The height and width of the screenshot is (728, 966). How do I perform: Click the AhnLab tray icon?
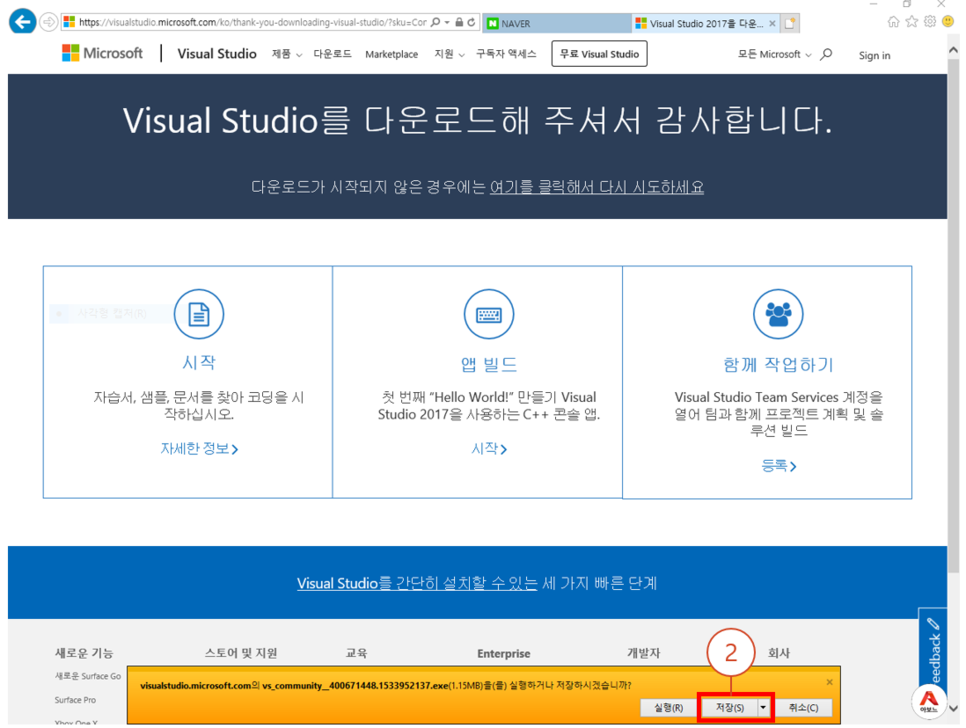(928, 701)
